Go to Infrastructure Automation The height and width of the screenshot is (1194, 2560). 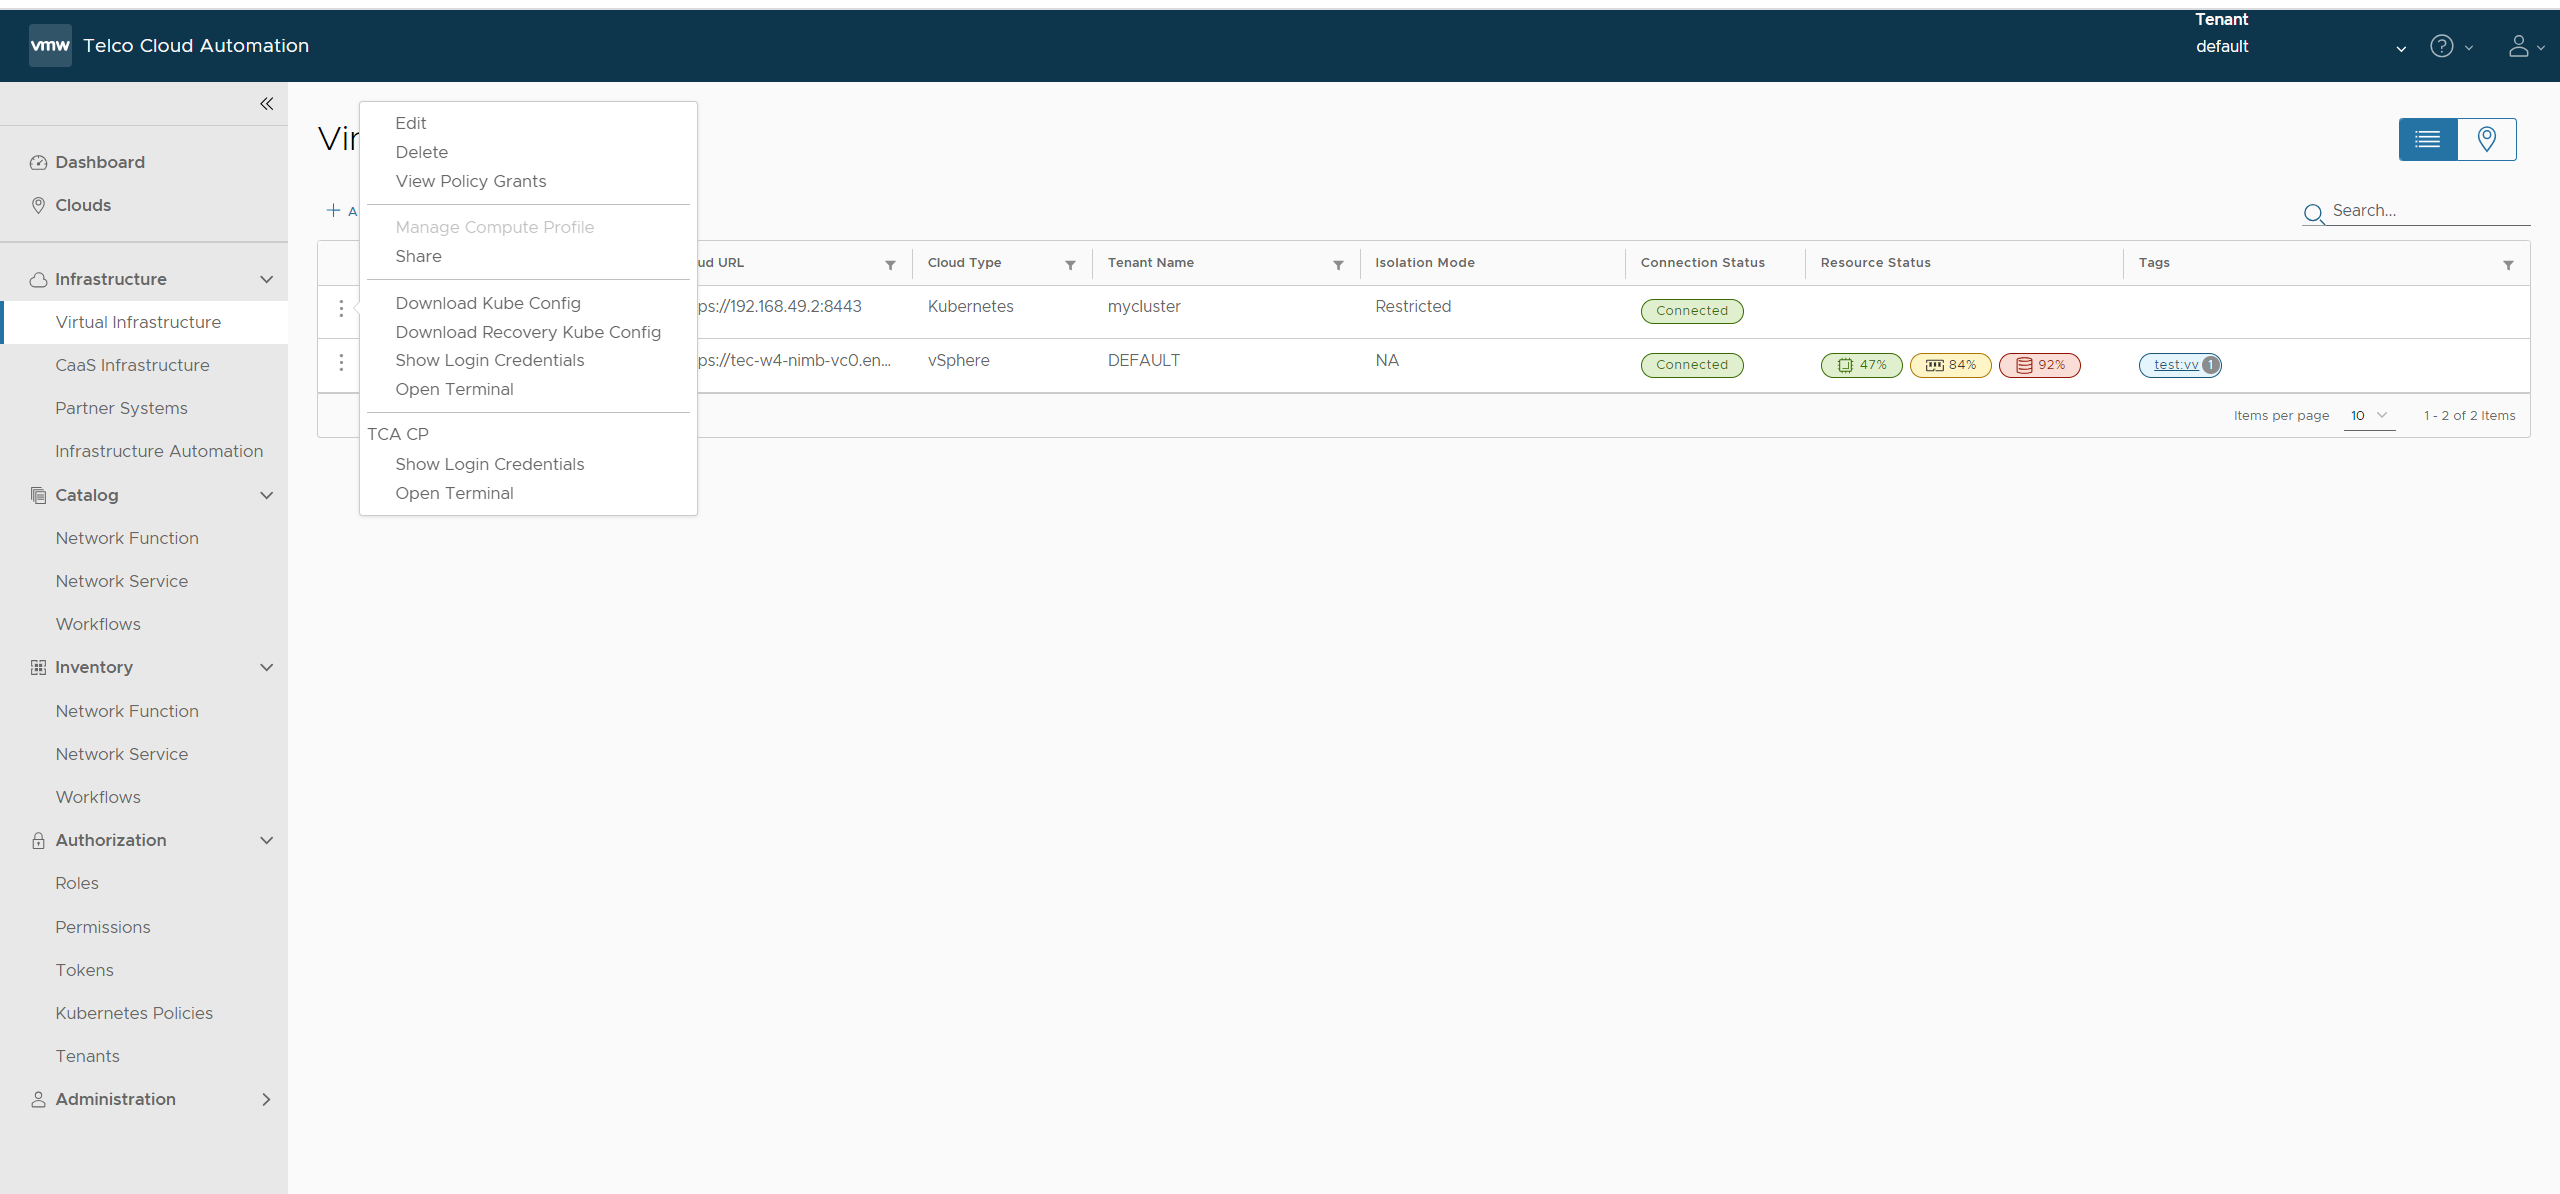159,451
